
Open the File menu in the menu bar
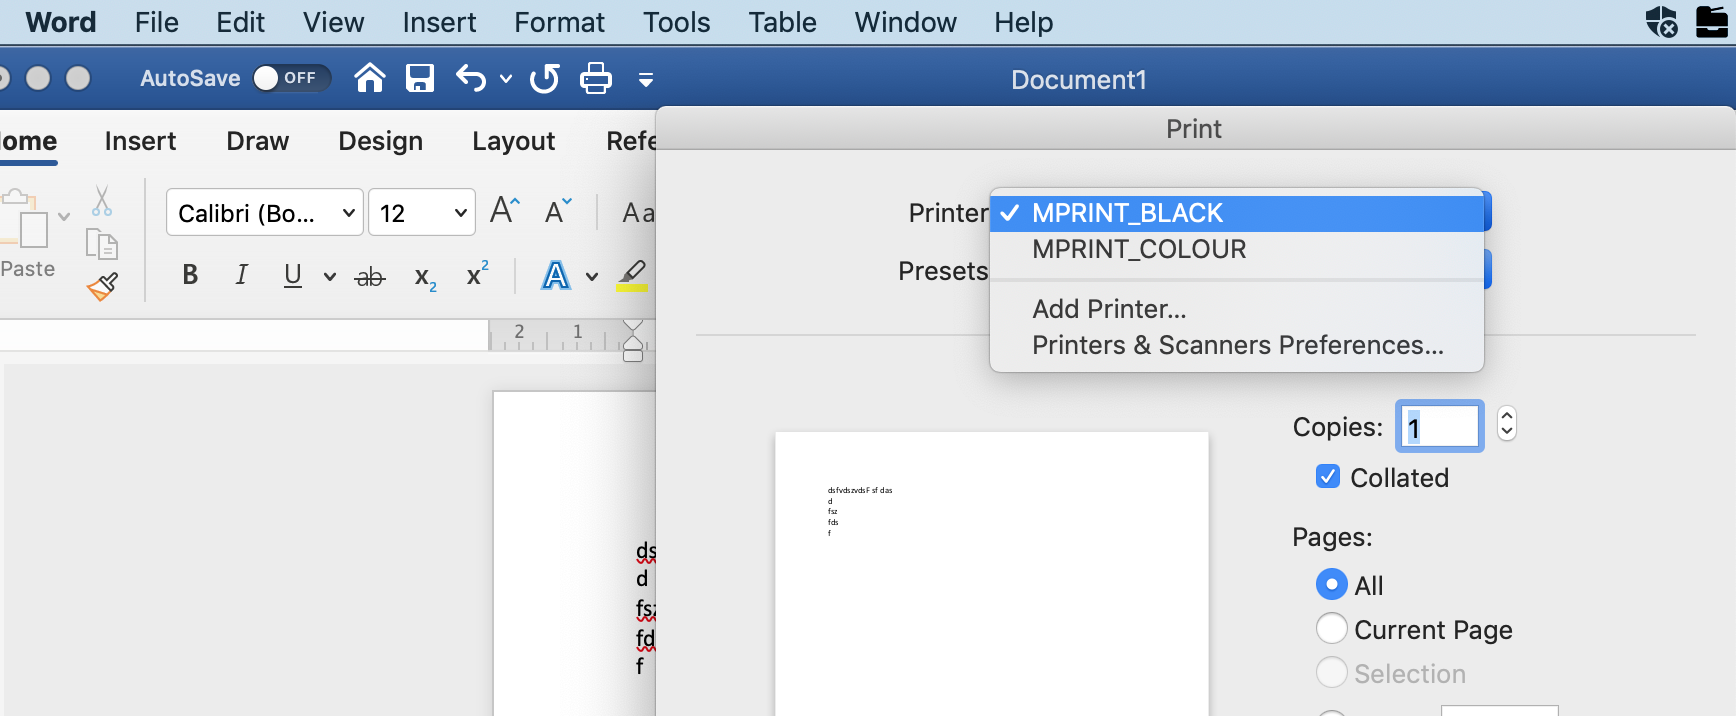[x=157, y=22]
